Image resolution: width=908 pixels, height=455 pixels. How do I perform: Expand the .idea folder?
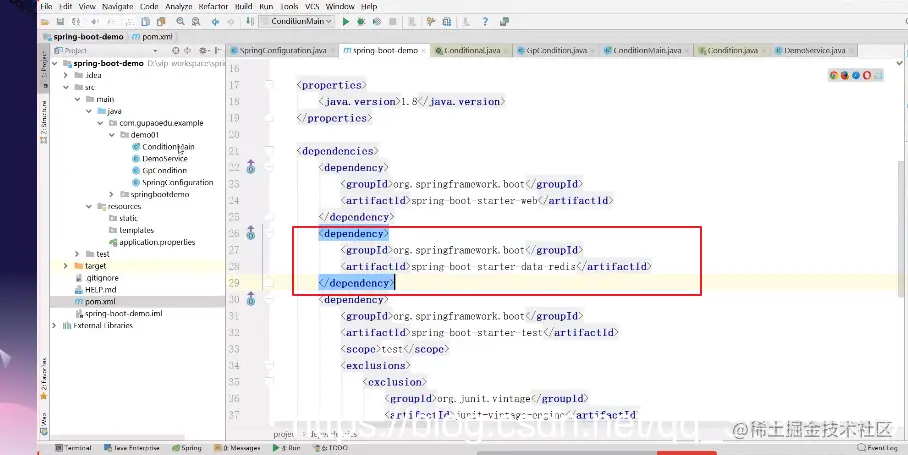[66, 75]
